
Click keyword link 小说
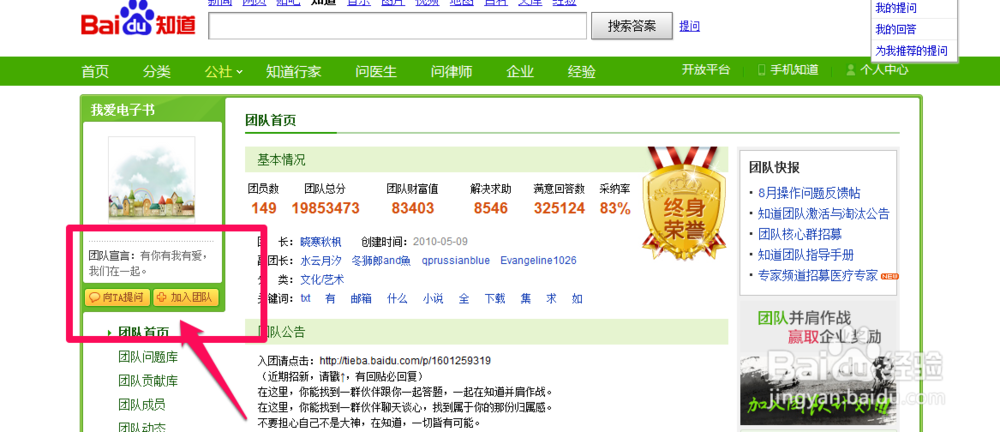[x=433, y=298]
